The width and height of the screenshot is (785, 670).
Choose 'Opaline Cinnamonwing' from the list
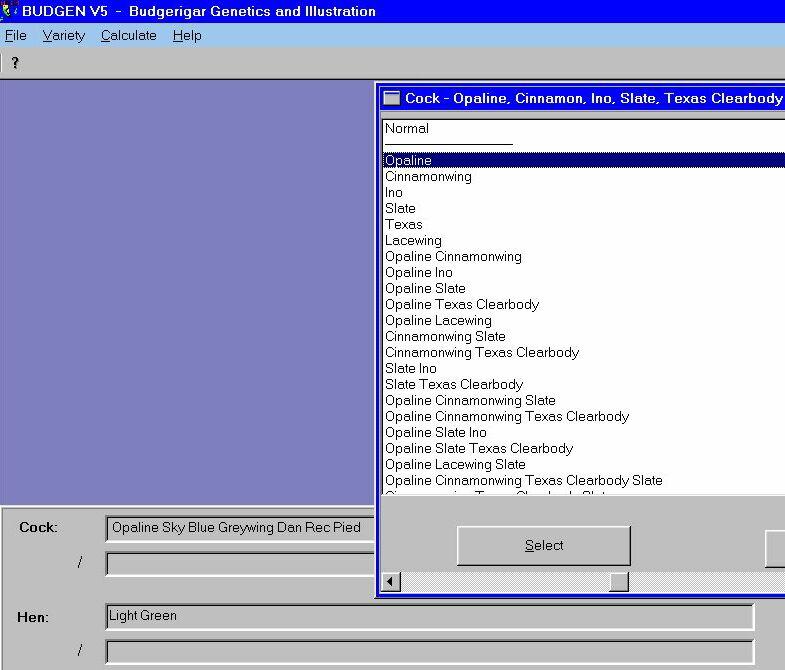584,256
